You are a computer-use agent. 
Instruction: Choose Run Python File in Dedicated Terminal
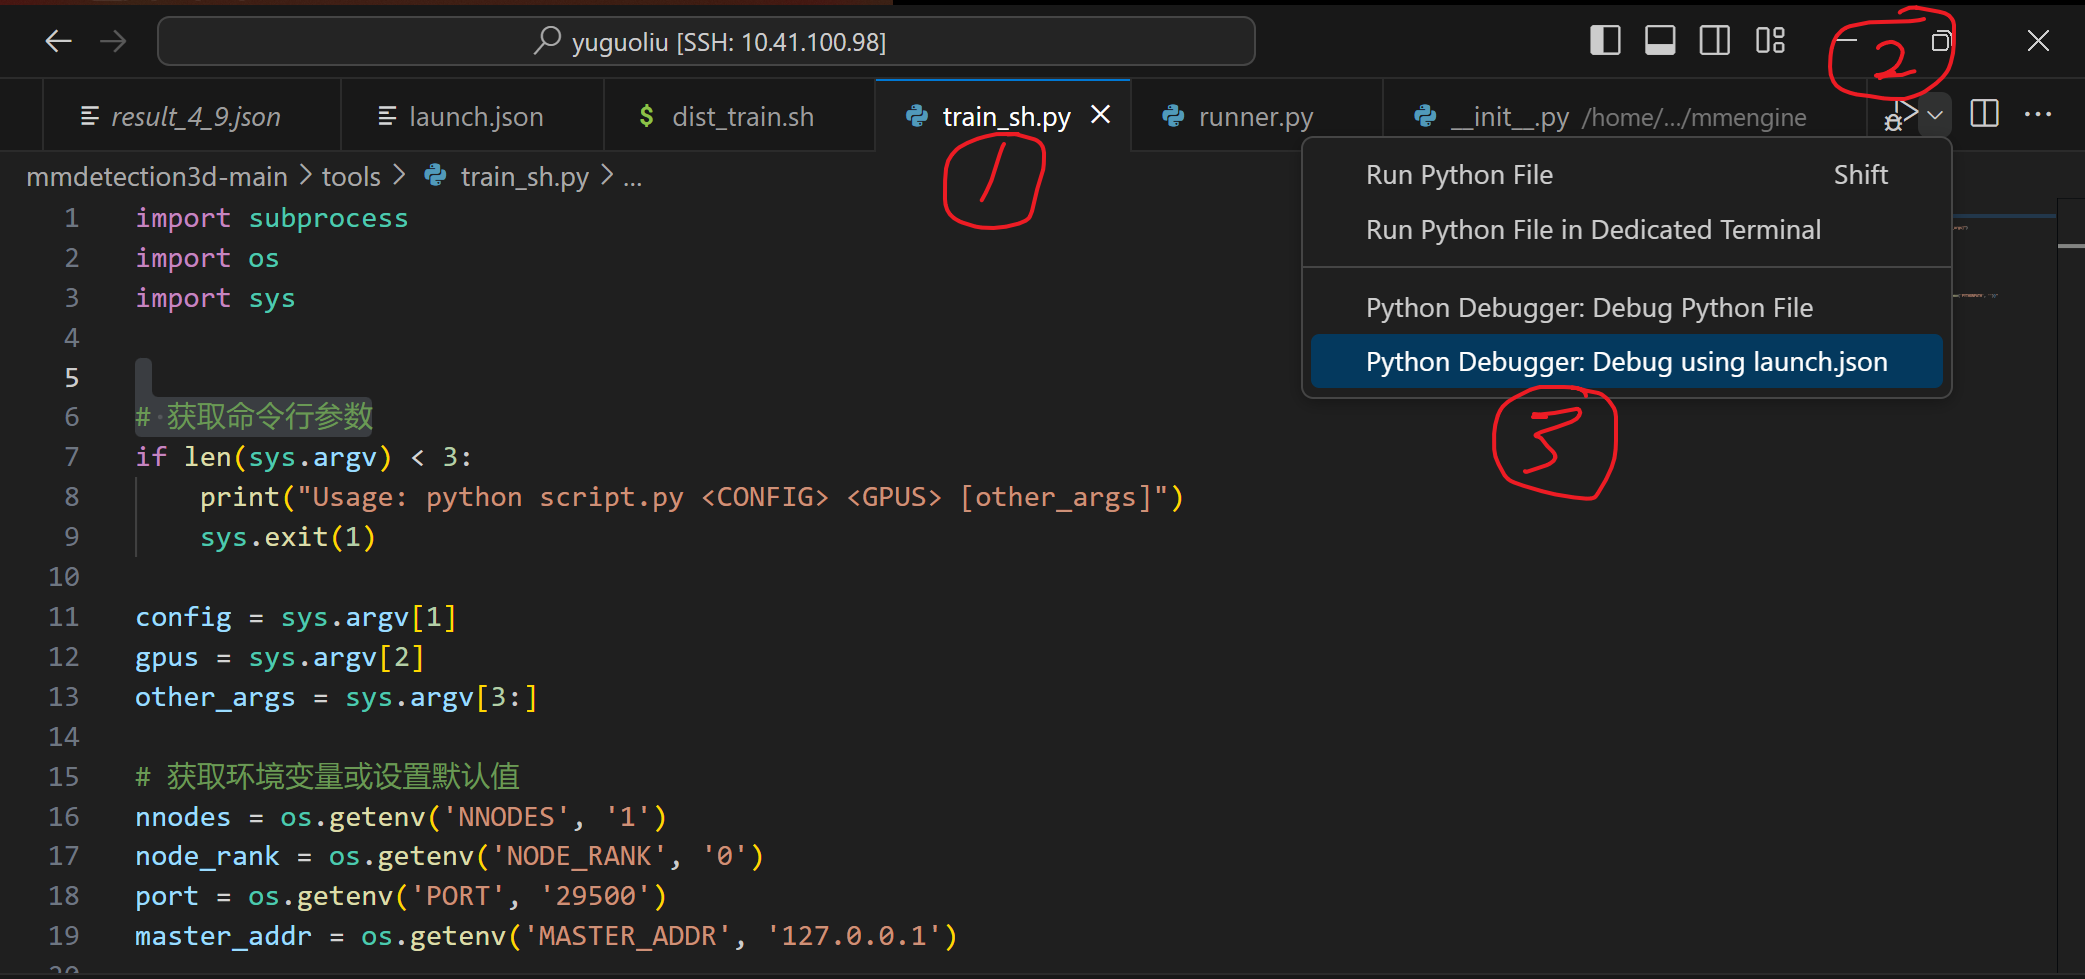coord(1592,229)
